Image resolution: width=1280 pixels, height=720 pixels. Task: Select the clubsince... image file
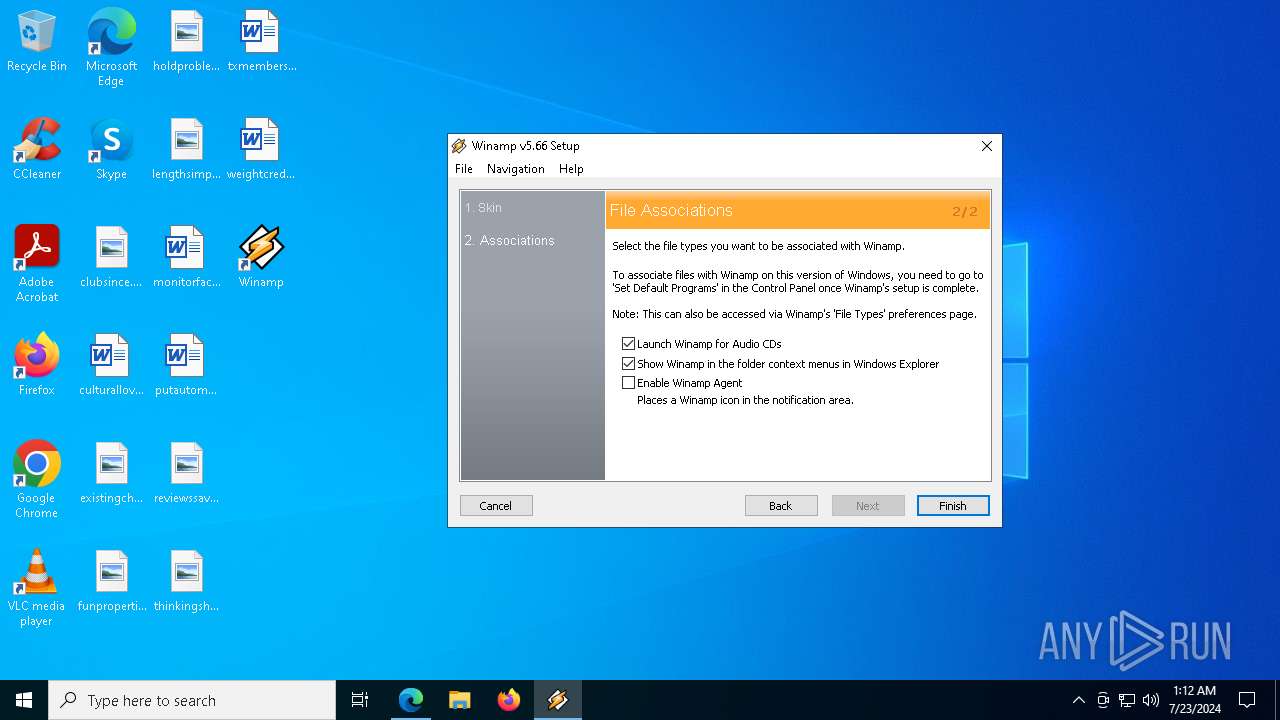point(111,258)
